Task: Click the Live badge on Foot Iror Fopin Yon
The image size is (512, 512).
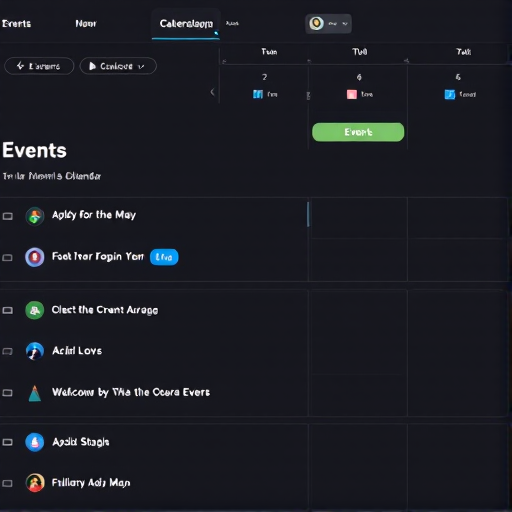Action: (164, 257)
